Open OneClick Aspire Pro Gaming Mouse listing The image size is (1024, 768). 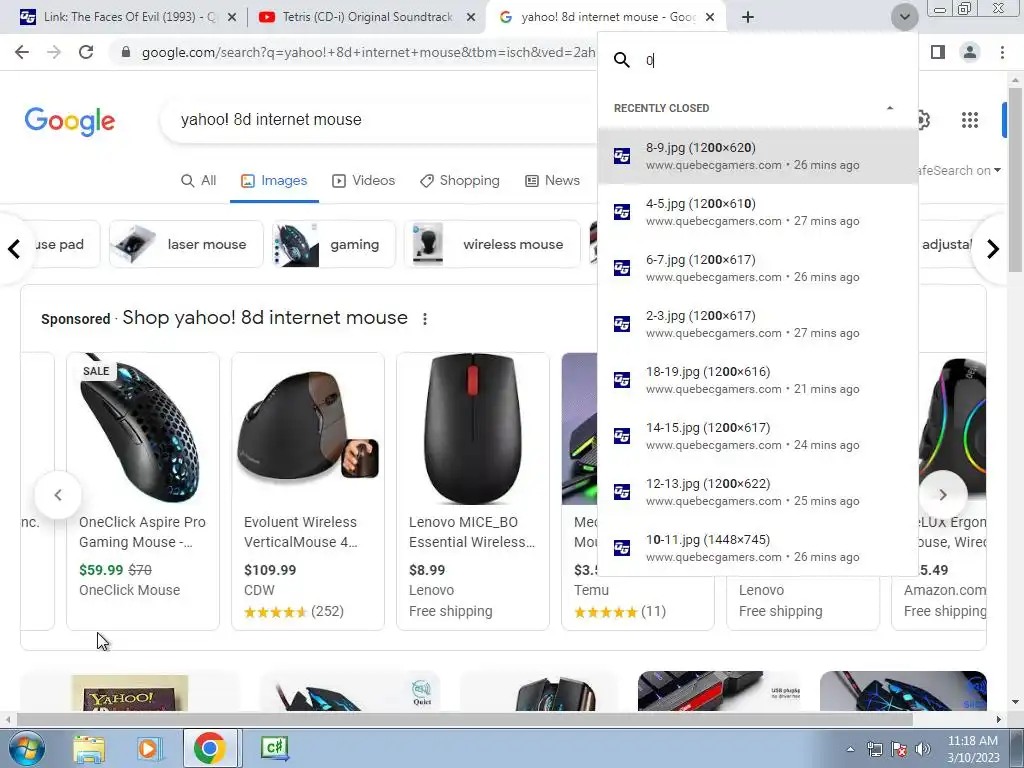(x=142, y=532)
